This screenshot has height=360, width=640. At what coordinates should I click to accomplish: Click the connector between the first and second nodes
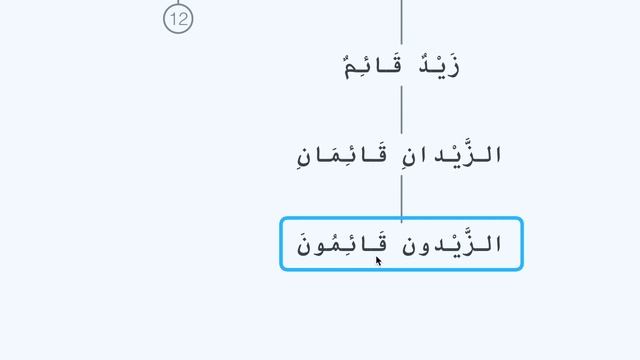[x=402, y=110]
